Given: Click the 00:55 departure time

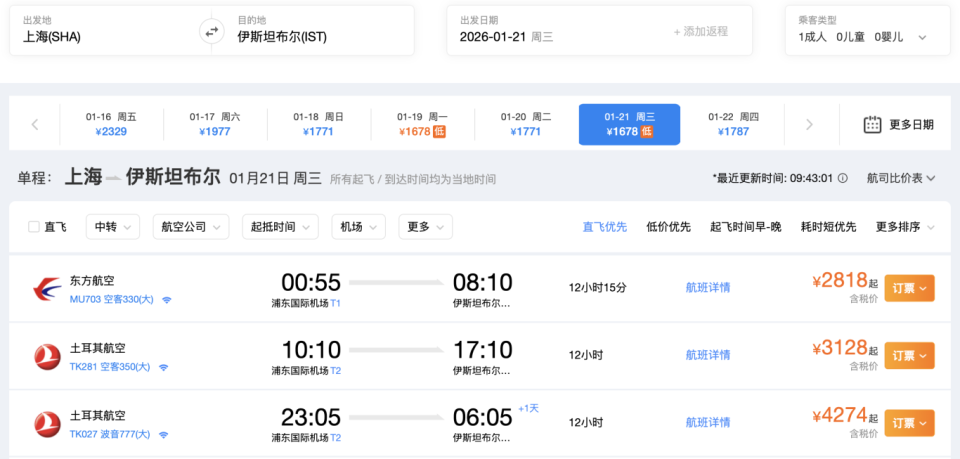Looking at the screenshot, I should pyautogui.click(x=311, y=283).
